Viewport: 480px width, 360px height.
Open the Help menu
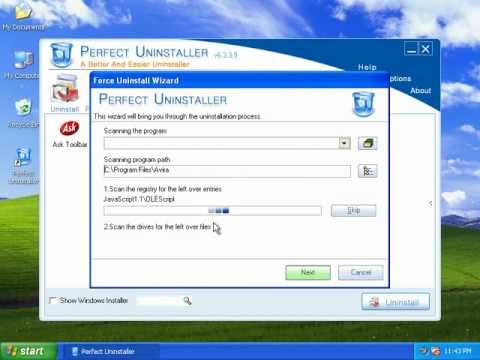pyautogui.click(x=367, y=67)
